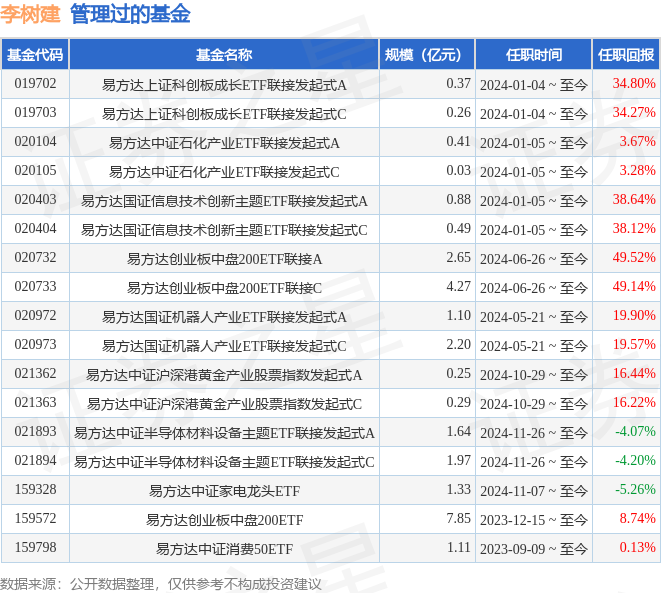Select fund code 020403
This screenshot has height=593, width=661.
pyautogui.click(x=35, y=199)
